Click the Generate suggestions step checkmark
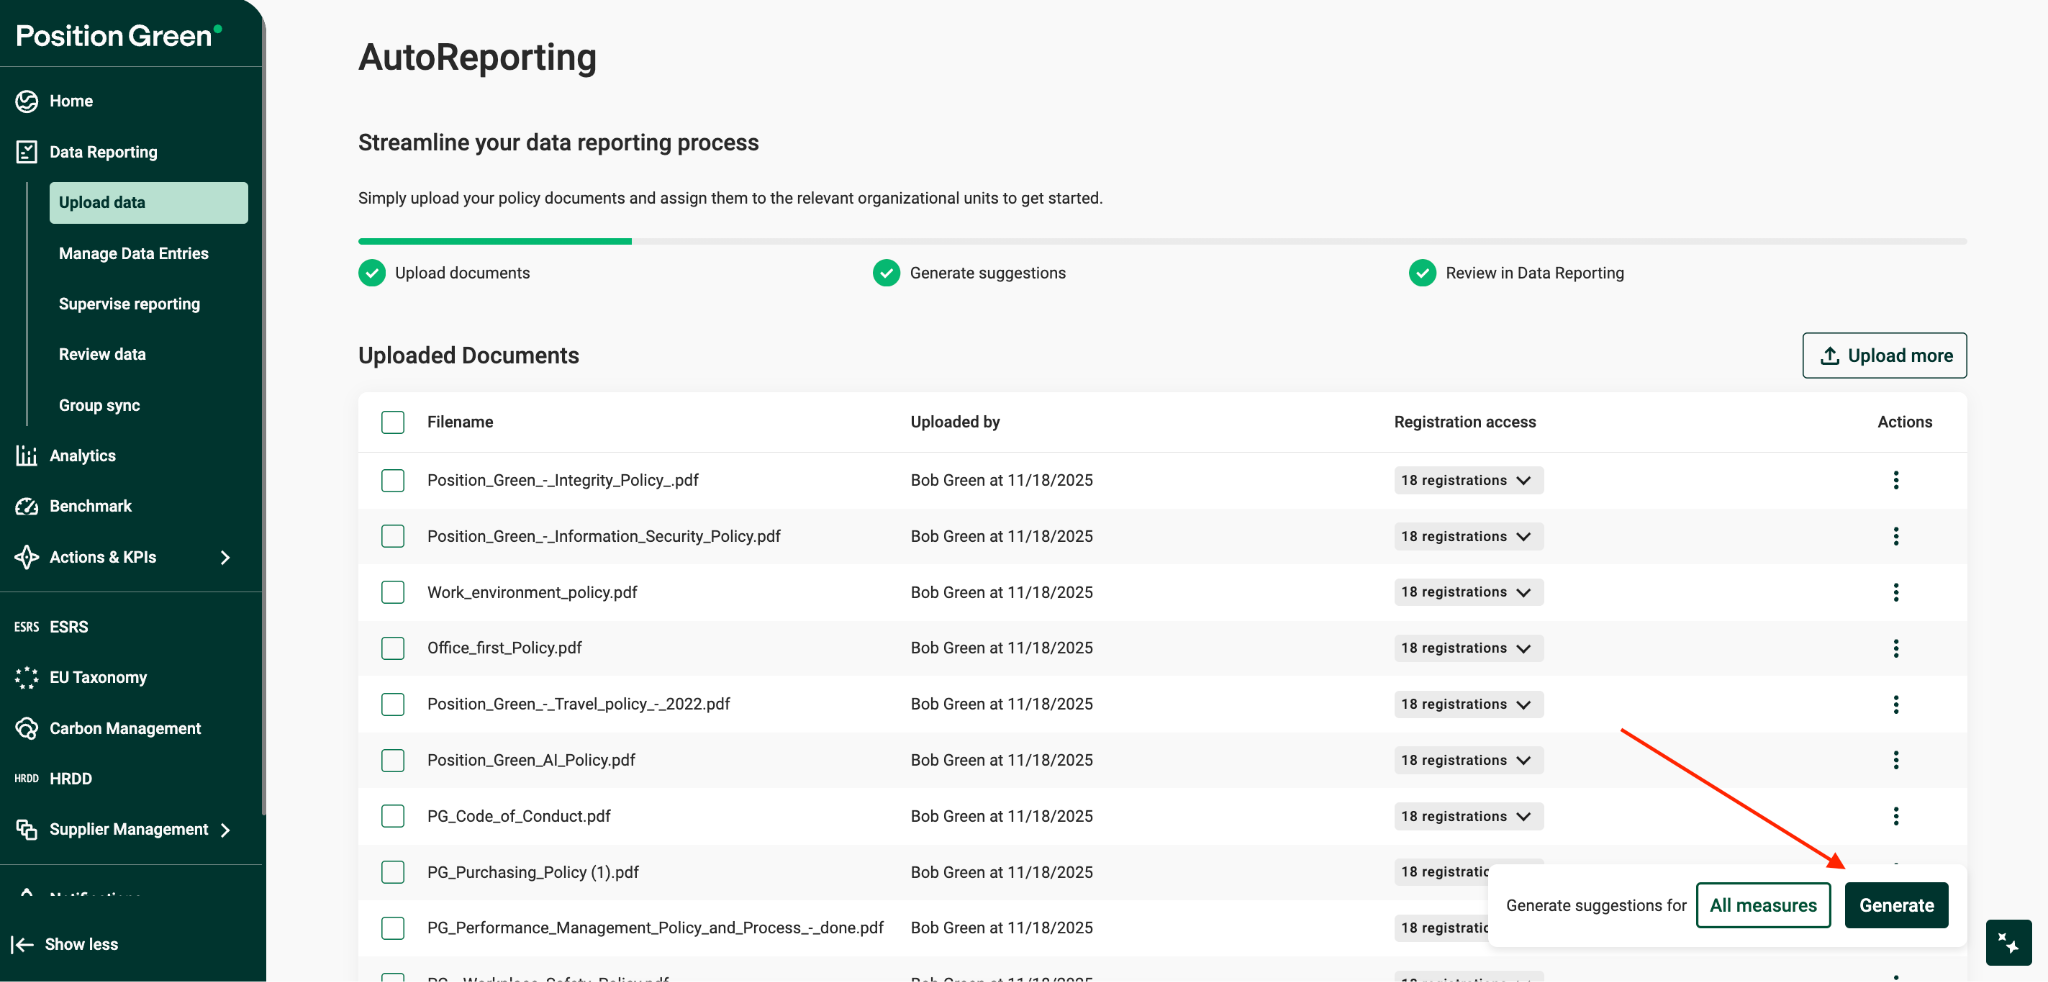The image size is (2048, 982). (x=886, y=273)
